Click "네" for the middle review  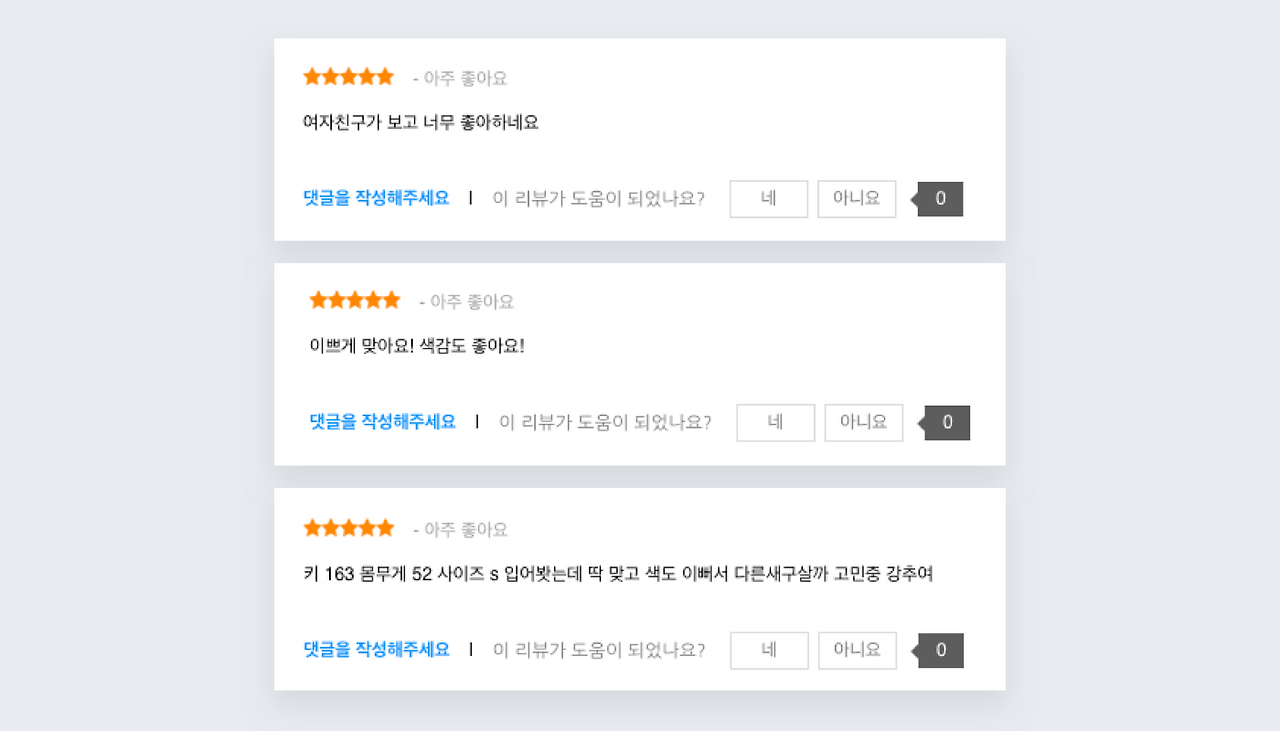coord(775,422)
